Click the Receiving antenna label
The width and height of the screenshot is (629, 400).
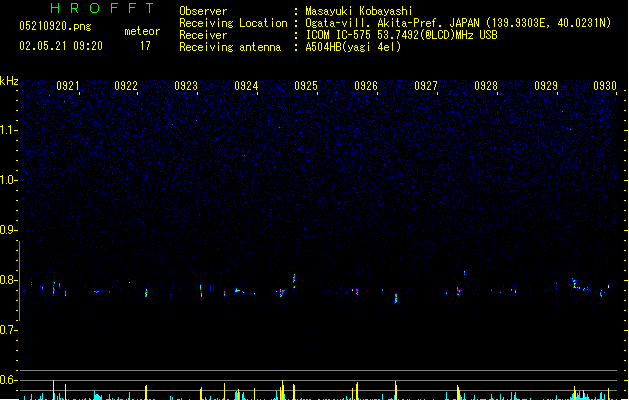coord(230,47)
